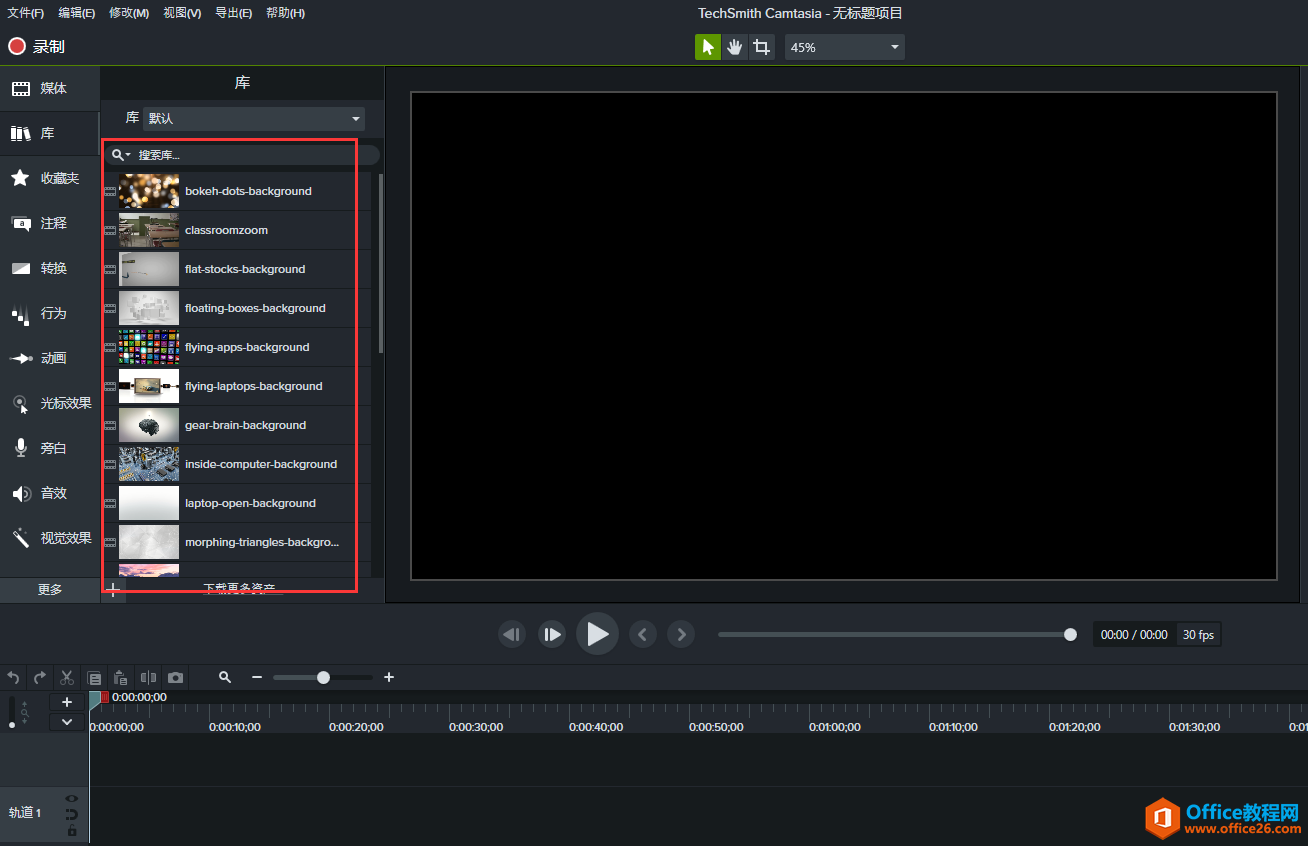1308x846 pixels.
Task: Copy selection in timeline toolbar
Action: click(x=94, y=677)
